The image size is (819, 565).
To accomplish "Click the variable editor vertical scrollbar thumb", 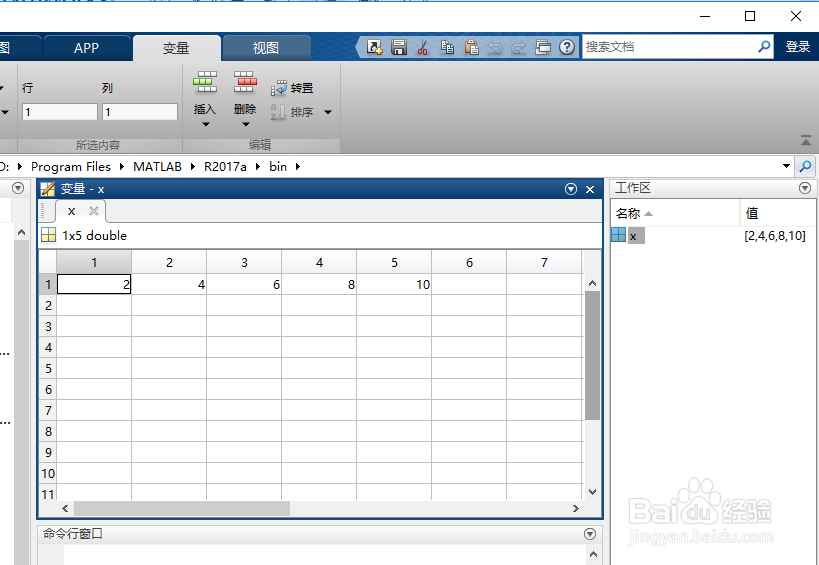I will (x=592, y=356).
